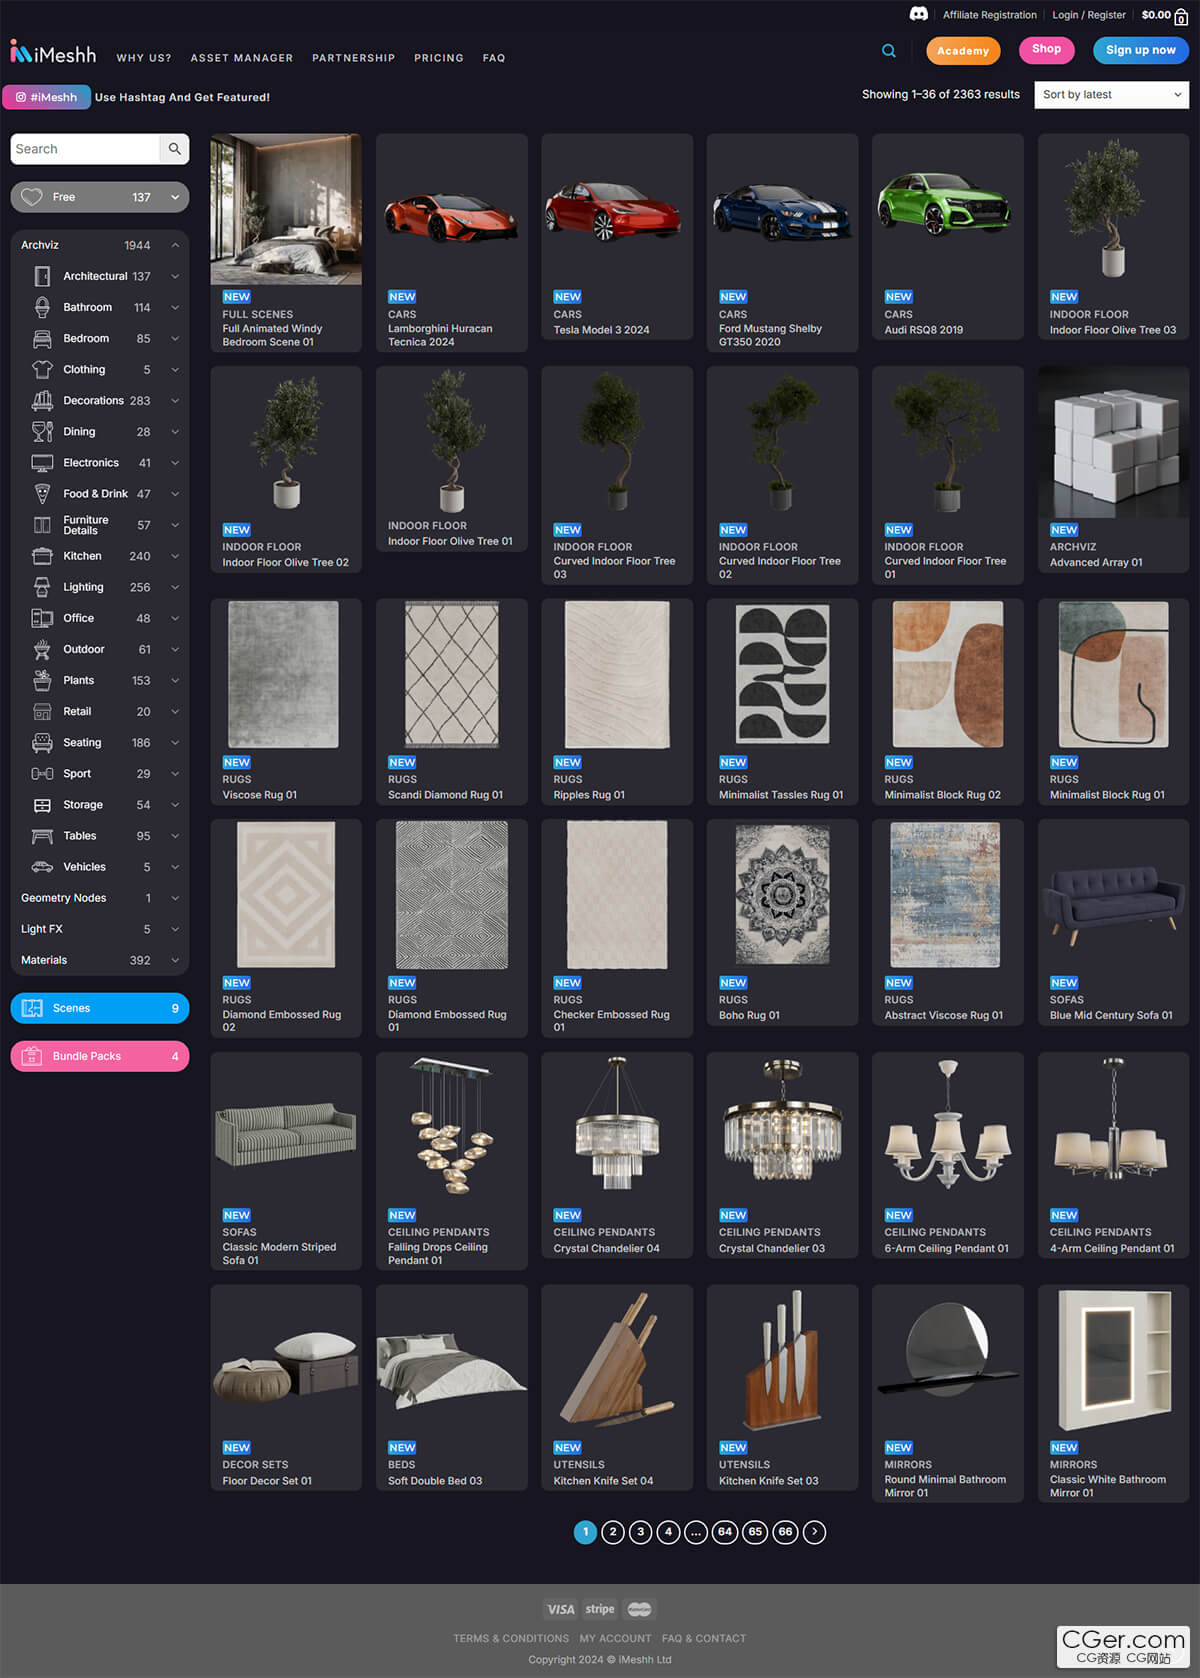Click the Outdoor grill icon
1200x1678 pixels.
(x=42, y=649)
